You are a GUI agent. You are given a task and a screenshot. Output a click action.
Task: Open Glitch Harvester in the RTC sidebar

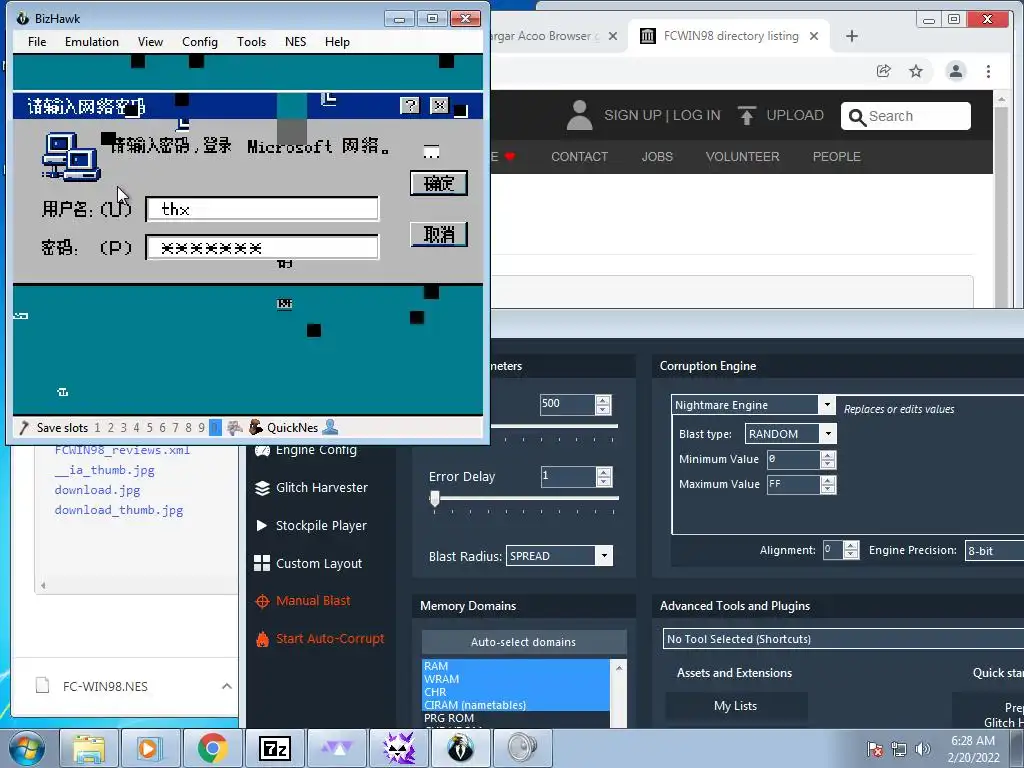(x=311, y=487)
